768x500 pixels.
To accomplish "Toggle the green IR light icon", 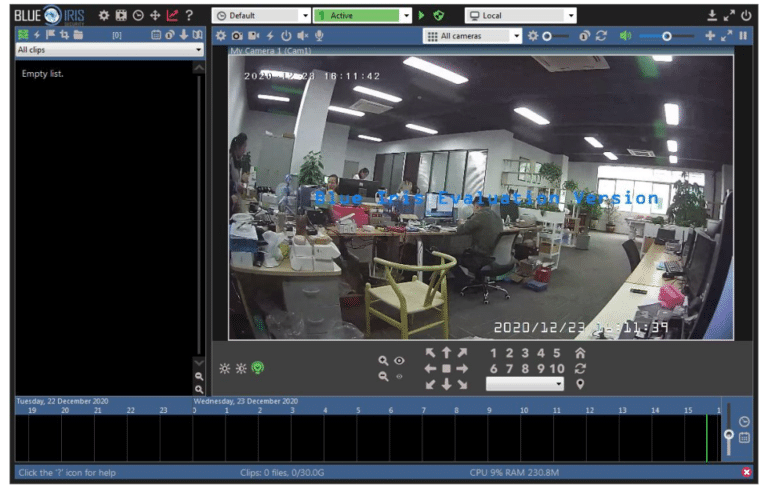I will point(257,368).
